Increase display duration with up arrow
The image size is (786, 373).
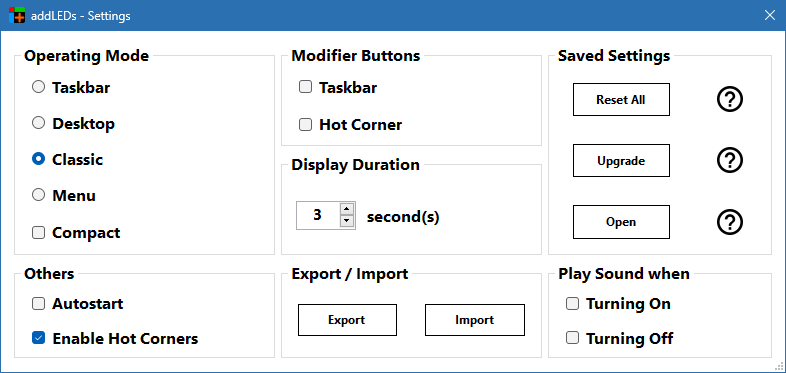point(347,209)
